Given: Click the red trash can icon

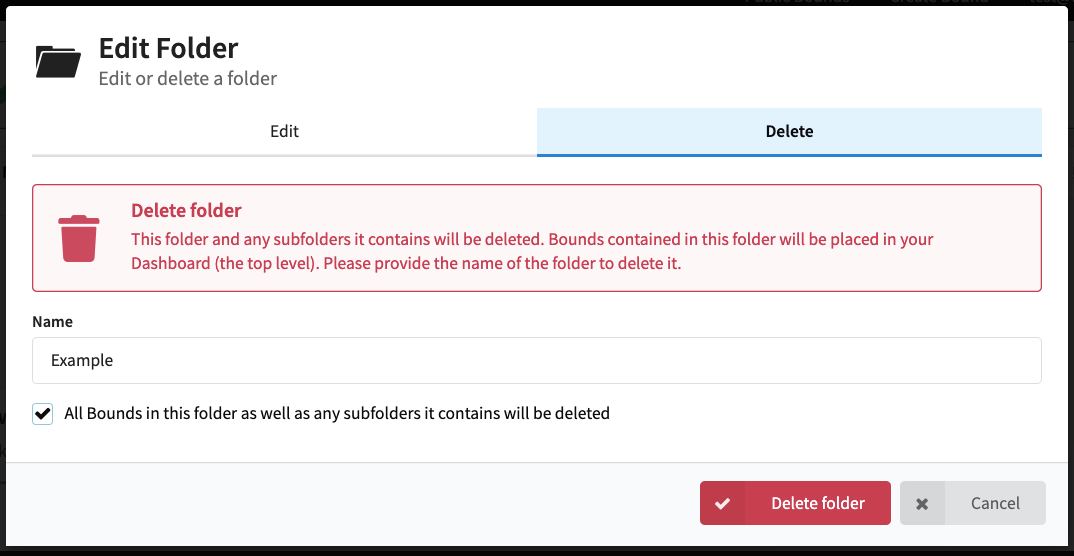Looking at the screenshot, I should point(79,238).
